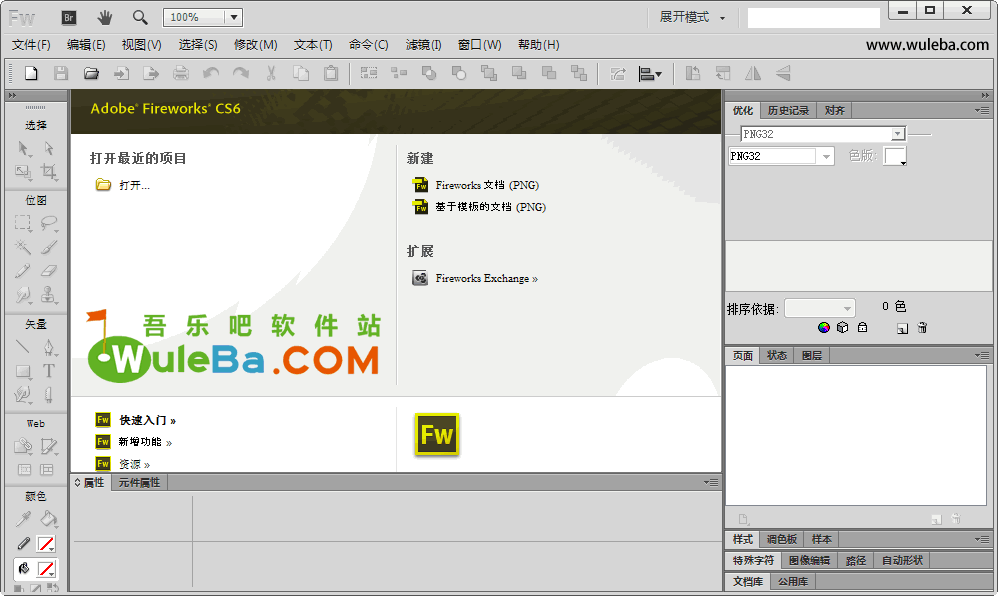Select the Pen tool
The width and height of the screenshot is (998, 596).
coord(48,347)
